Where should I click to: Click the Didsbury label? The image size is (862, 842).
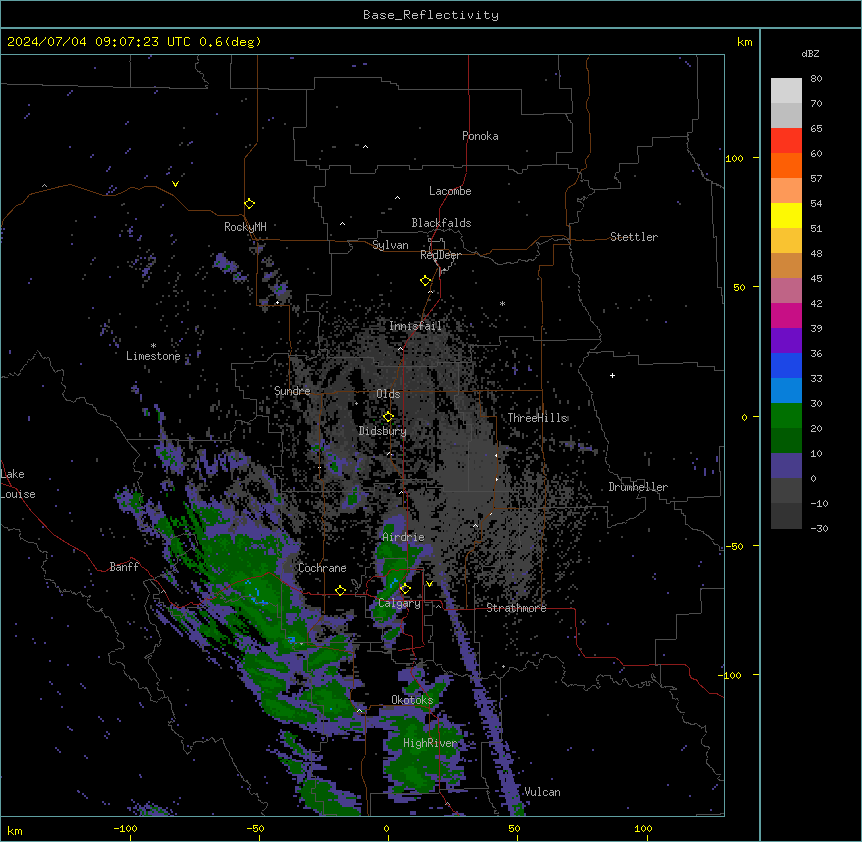(x=383, y=431)
